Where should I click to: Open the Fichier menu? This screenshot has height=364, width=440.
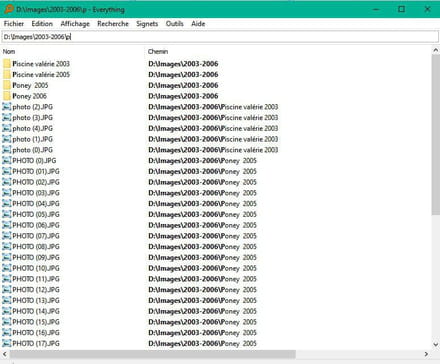tap(14, 24)
